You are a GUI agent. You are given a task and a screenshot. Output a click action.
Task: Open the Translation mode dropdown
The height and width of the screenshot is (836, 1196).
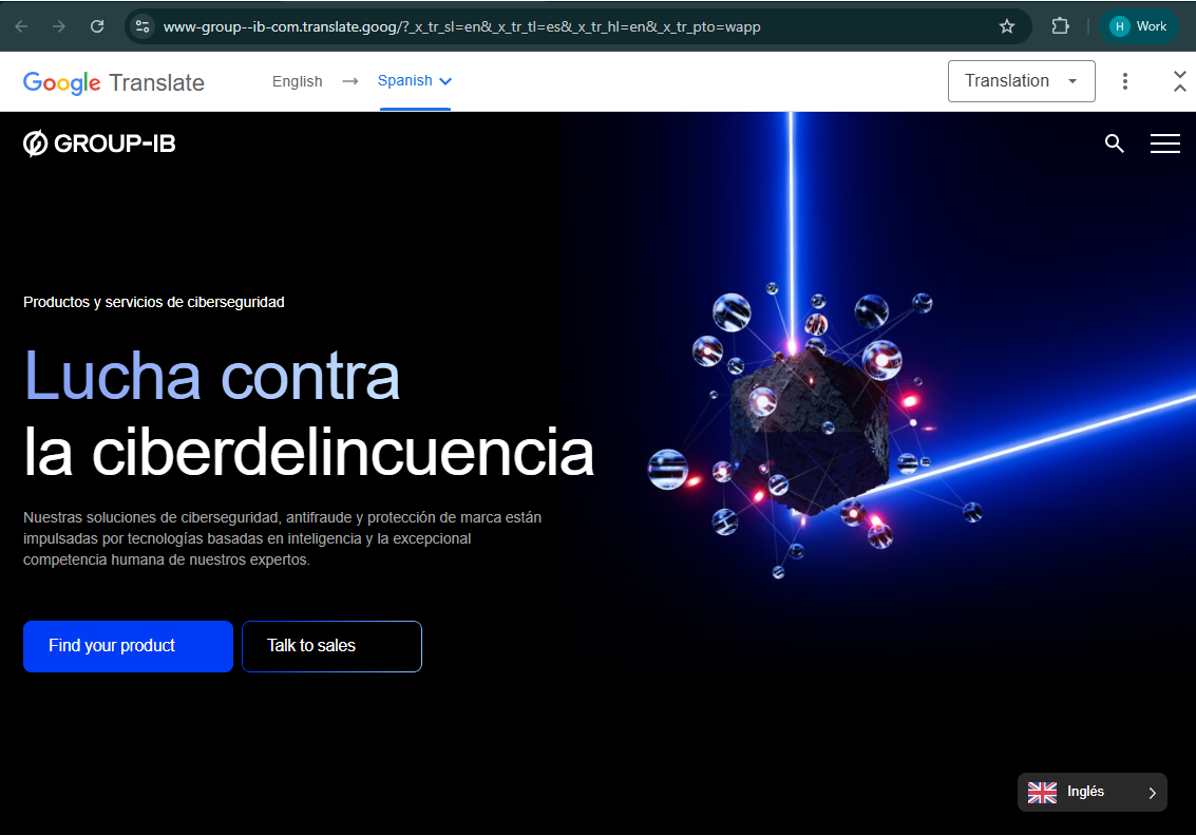(1021, 81)
